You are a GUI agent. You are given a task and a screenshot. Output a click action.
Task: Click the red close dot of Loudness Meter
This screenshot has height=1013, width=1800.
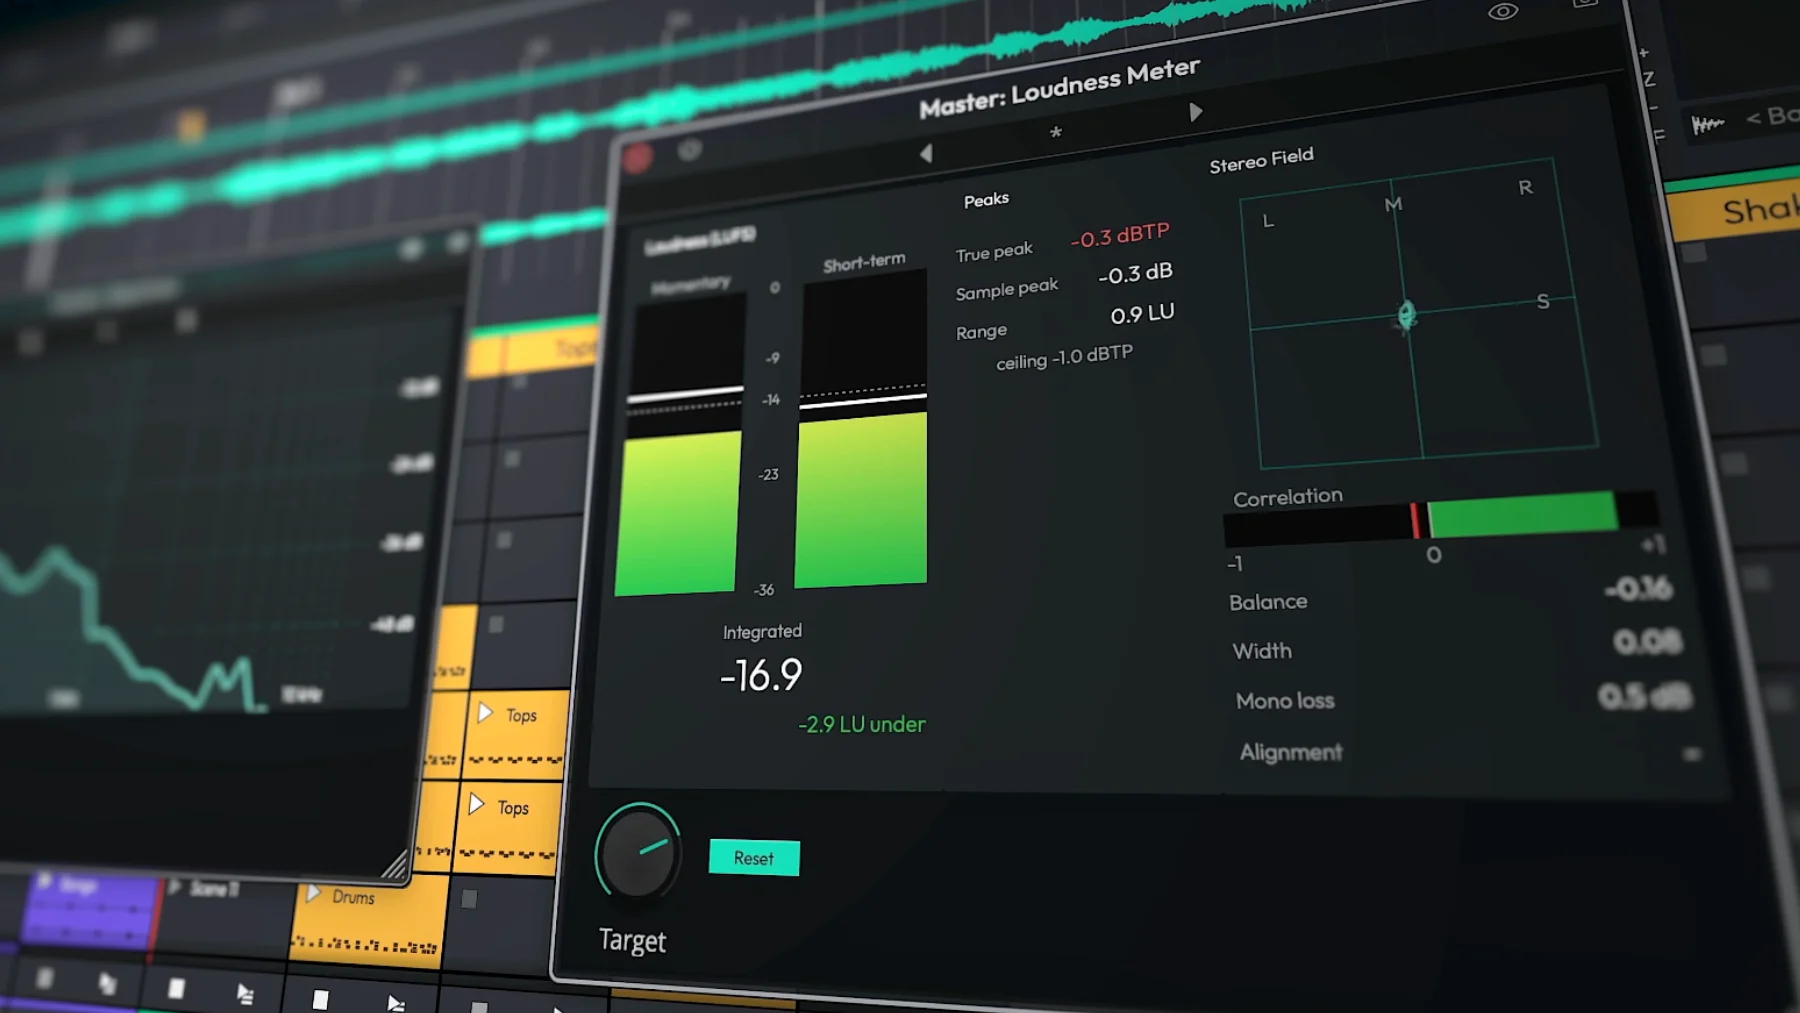[638, 158]
